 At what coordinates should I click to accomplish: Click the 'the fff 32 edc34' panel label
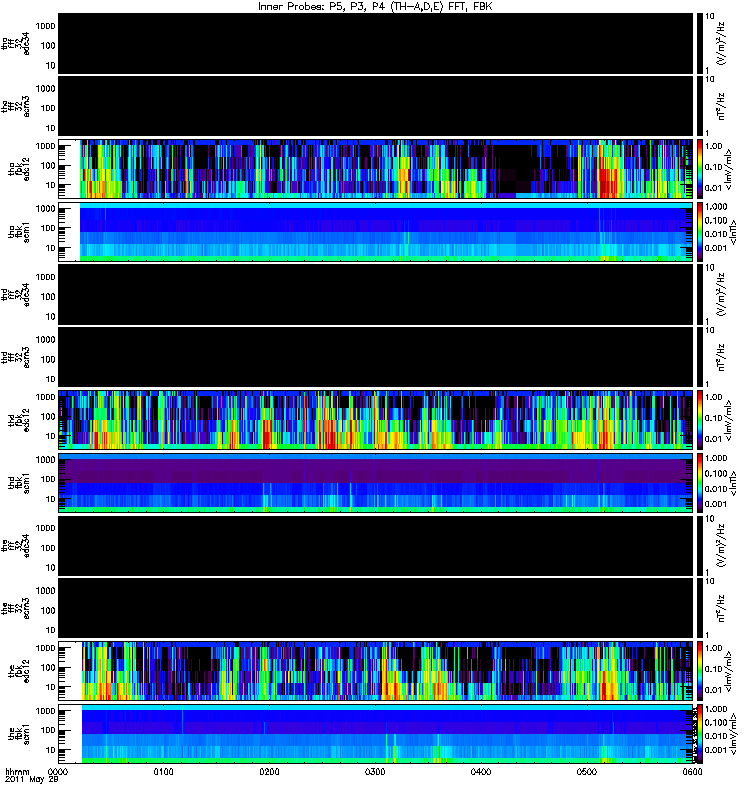pyautogui.click(x=15, y=546)
